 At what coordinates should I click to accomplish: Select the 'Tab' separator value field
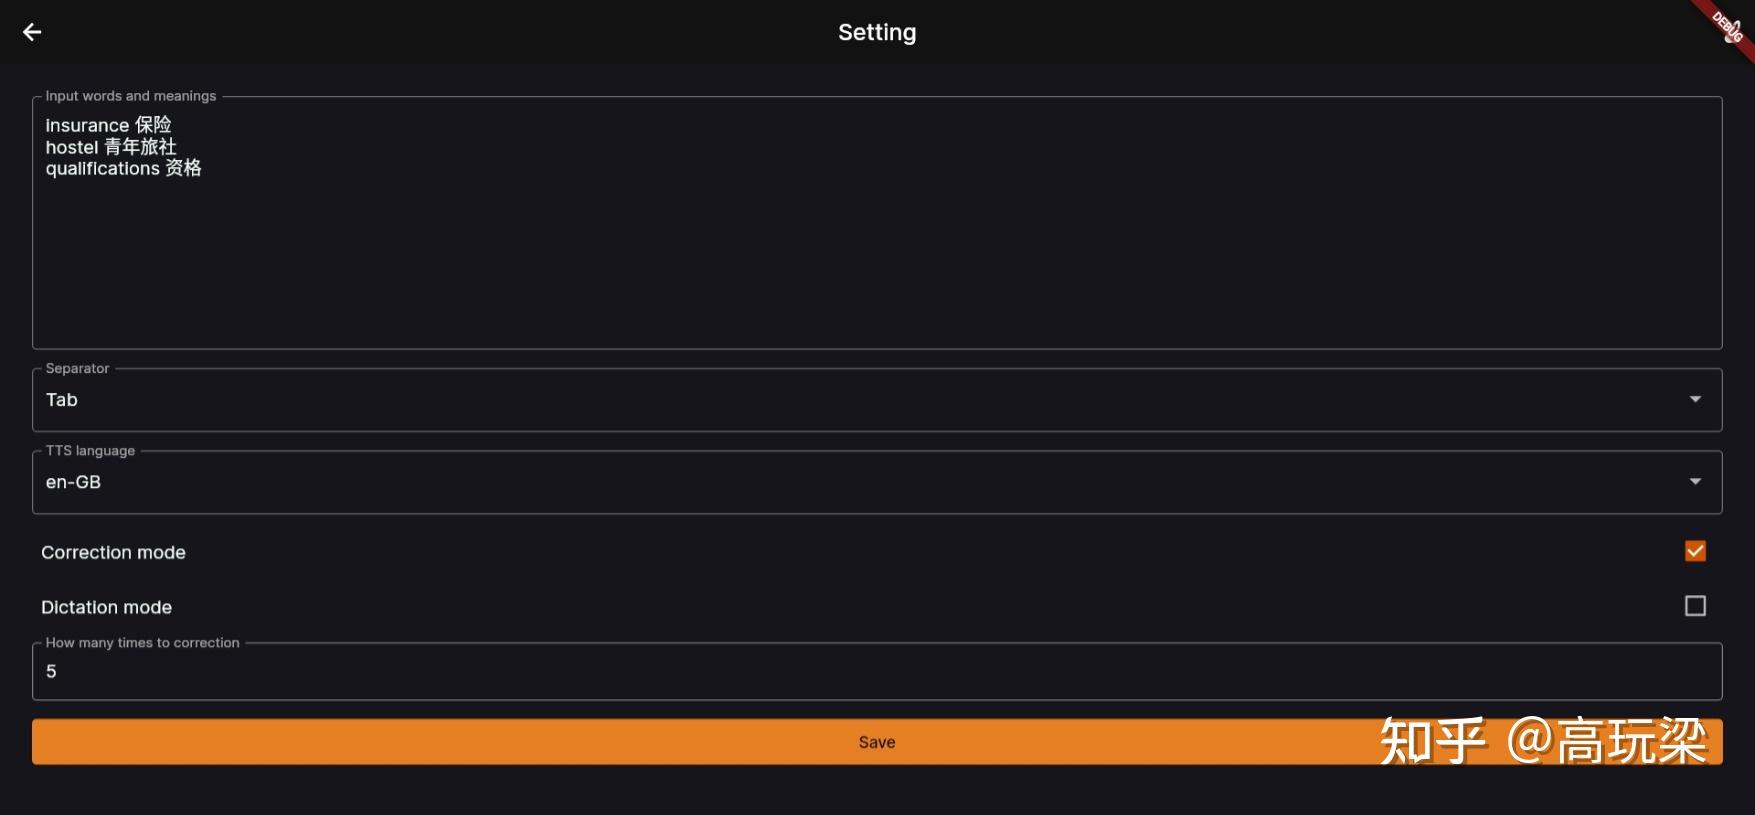click(62, 400)
